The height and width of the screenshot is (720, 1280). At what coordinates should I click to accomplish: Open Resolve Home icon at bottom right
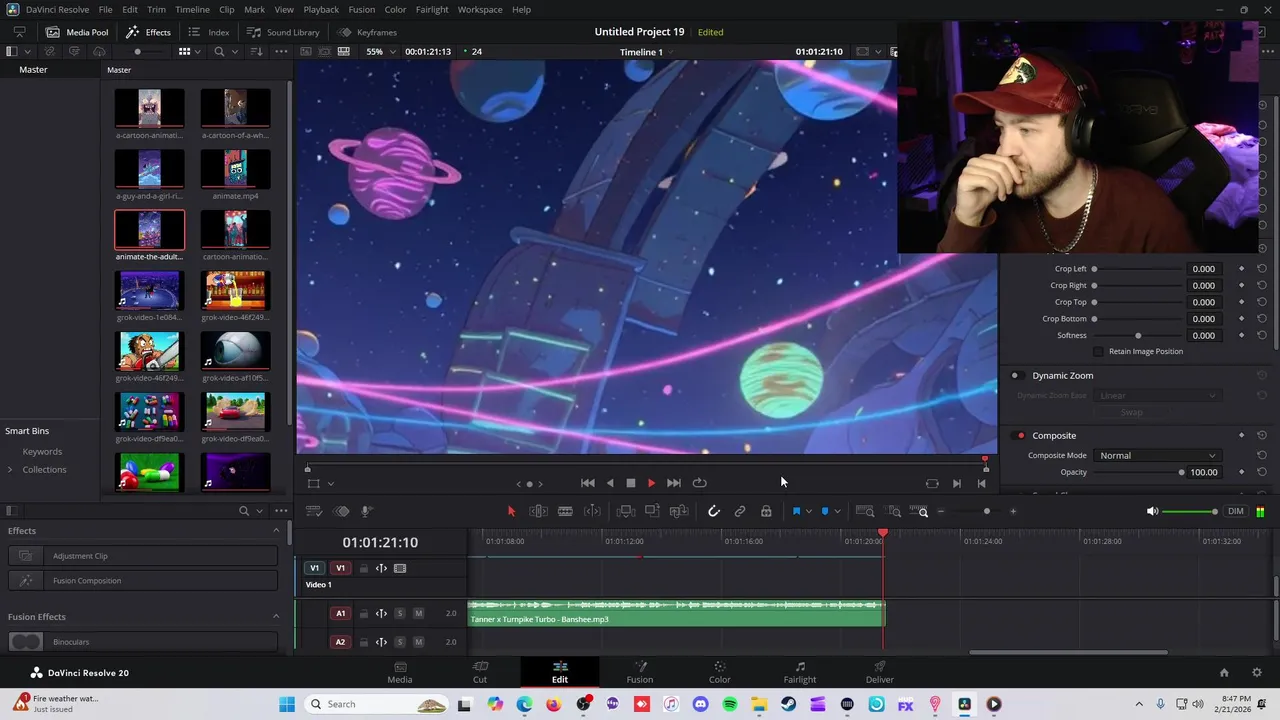coord(1224,673)
